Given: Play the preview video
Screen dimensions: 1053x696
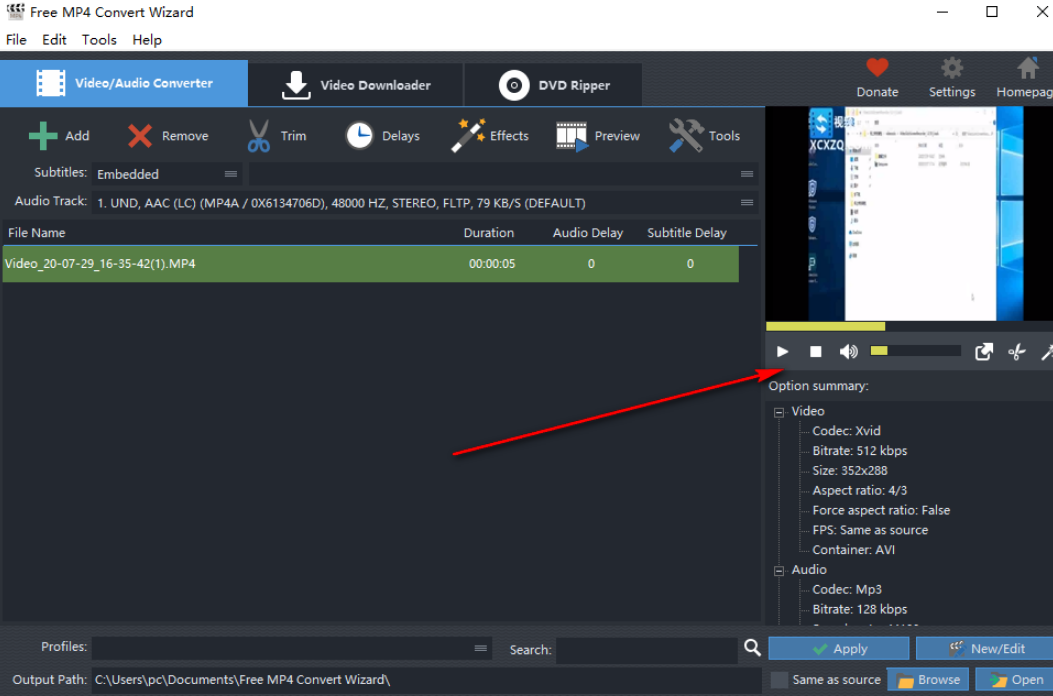Looking at the screenshot, I should 782,351.
